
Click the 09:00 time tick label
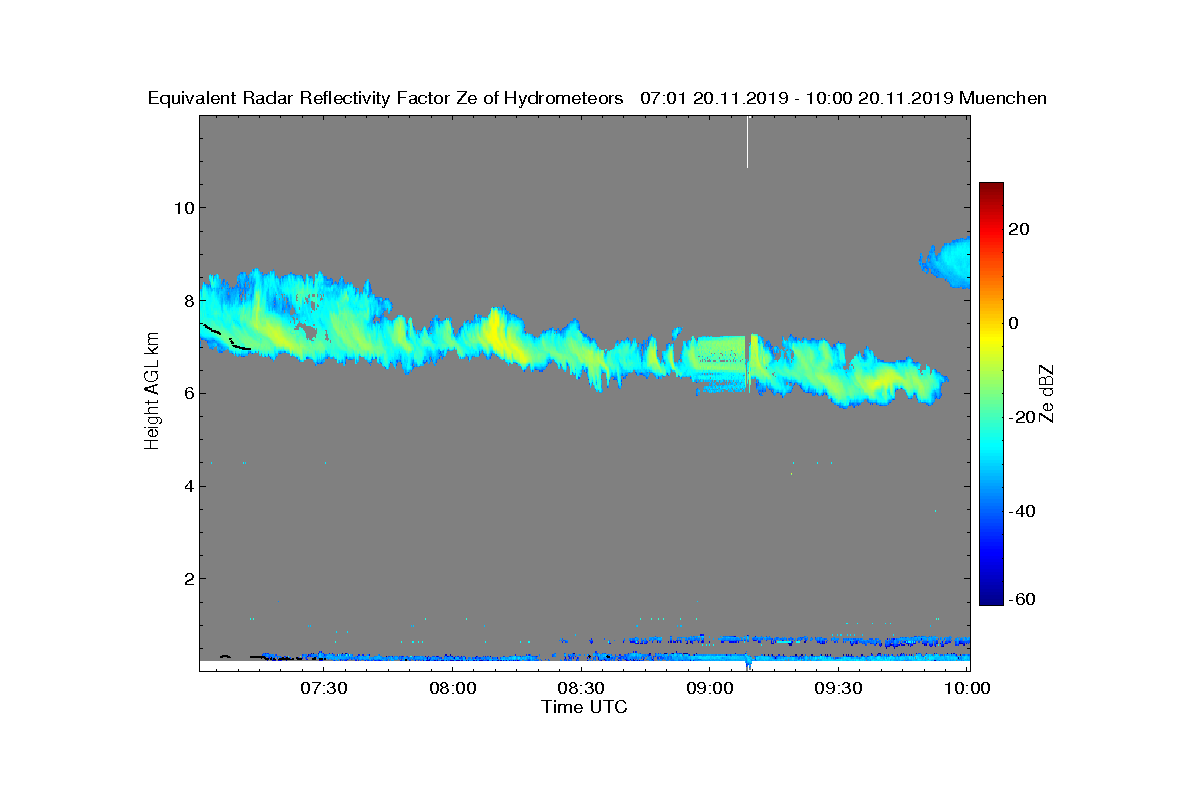coord(709,688)
